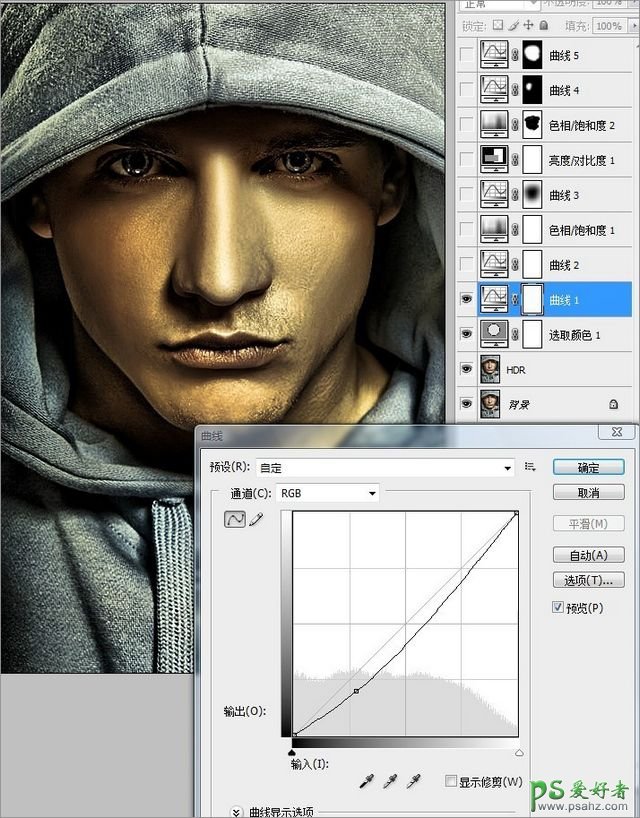
Task: Hide the HDR layer via eye icon
Action: pyautogui.click(x=466, y=369)
